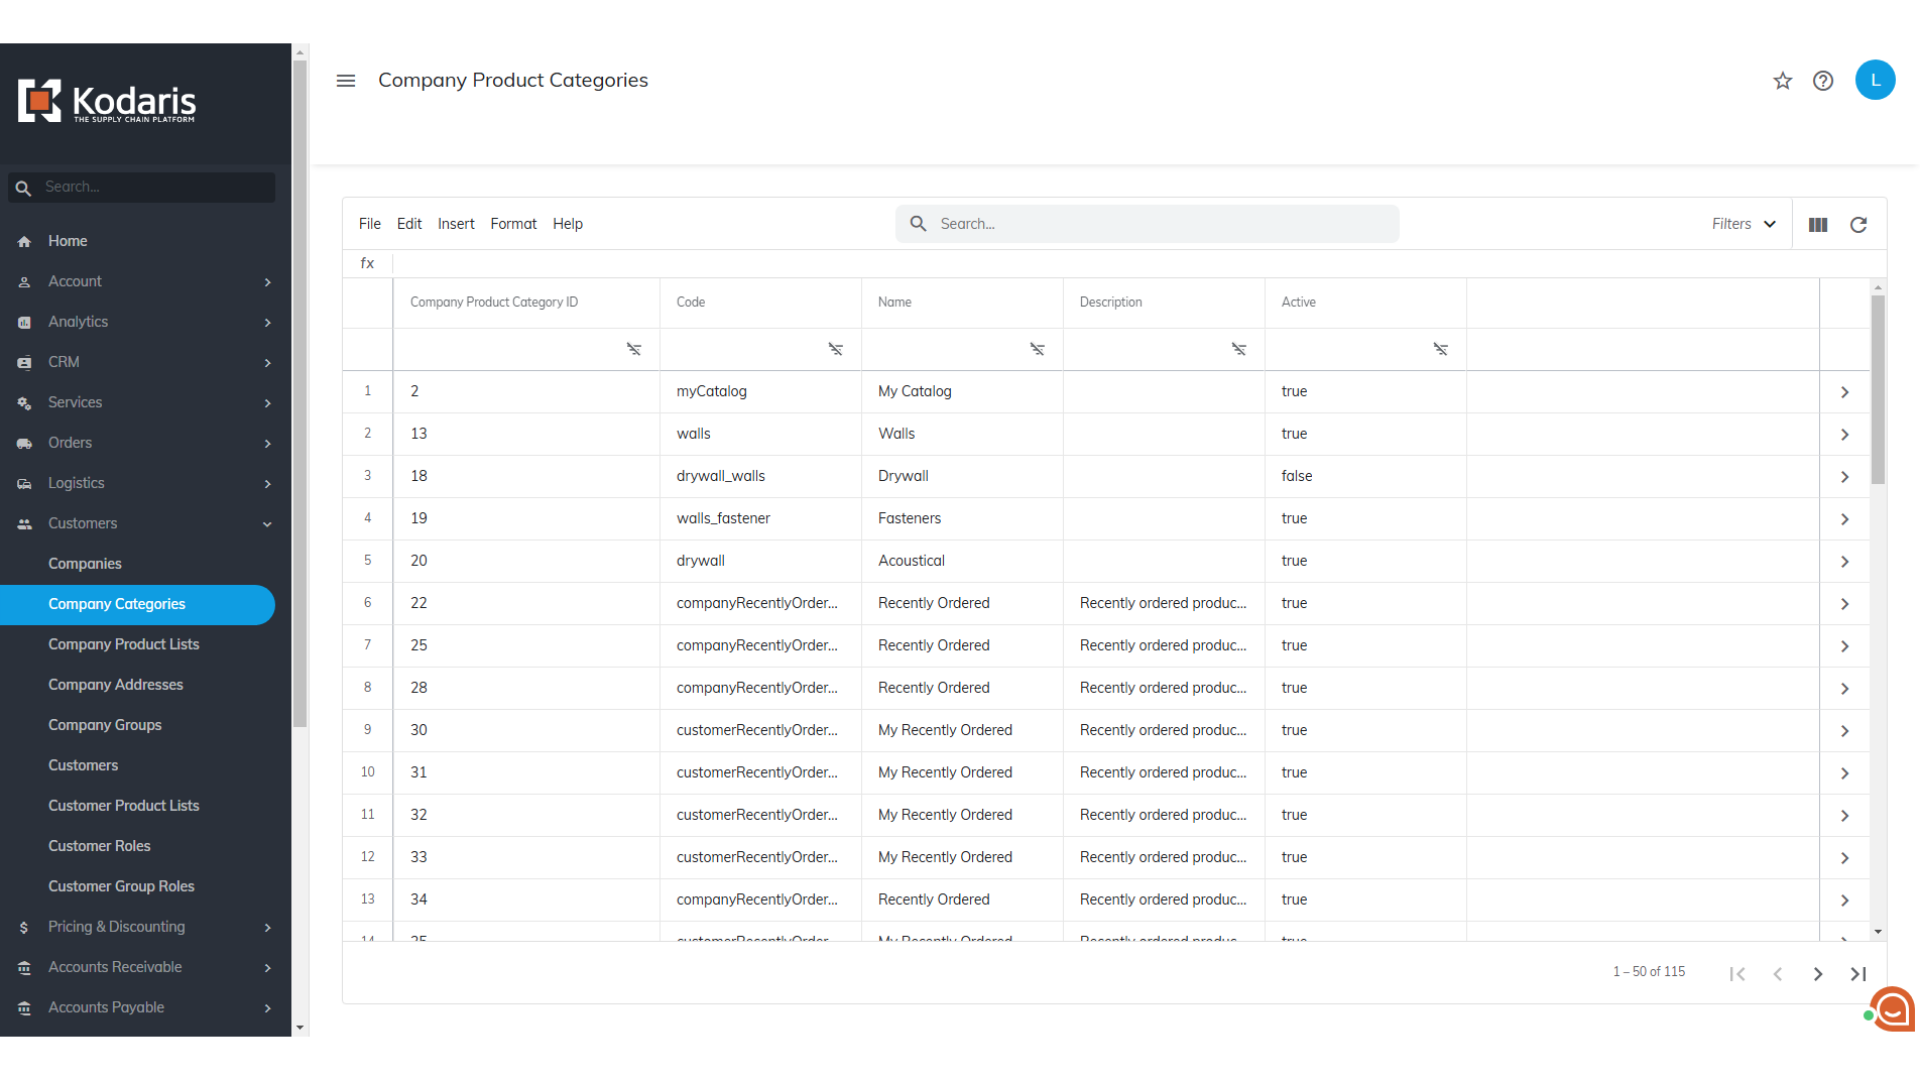Screen dimensions: 1920x1080
Task: Go to next page arrow
Action: tap(1818, 974)
